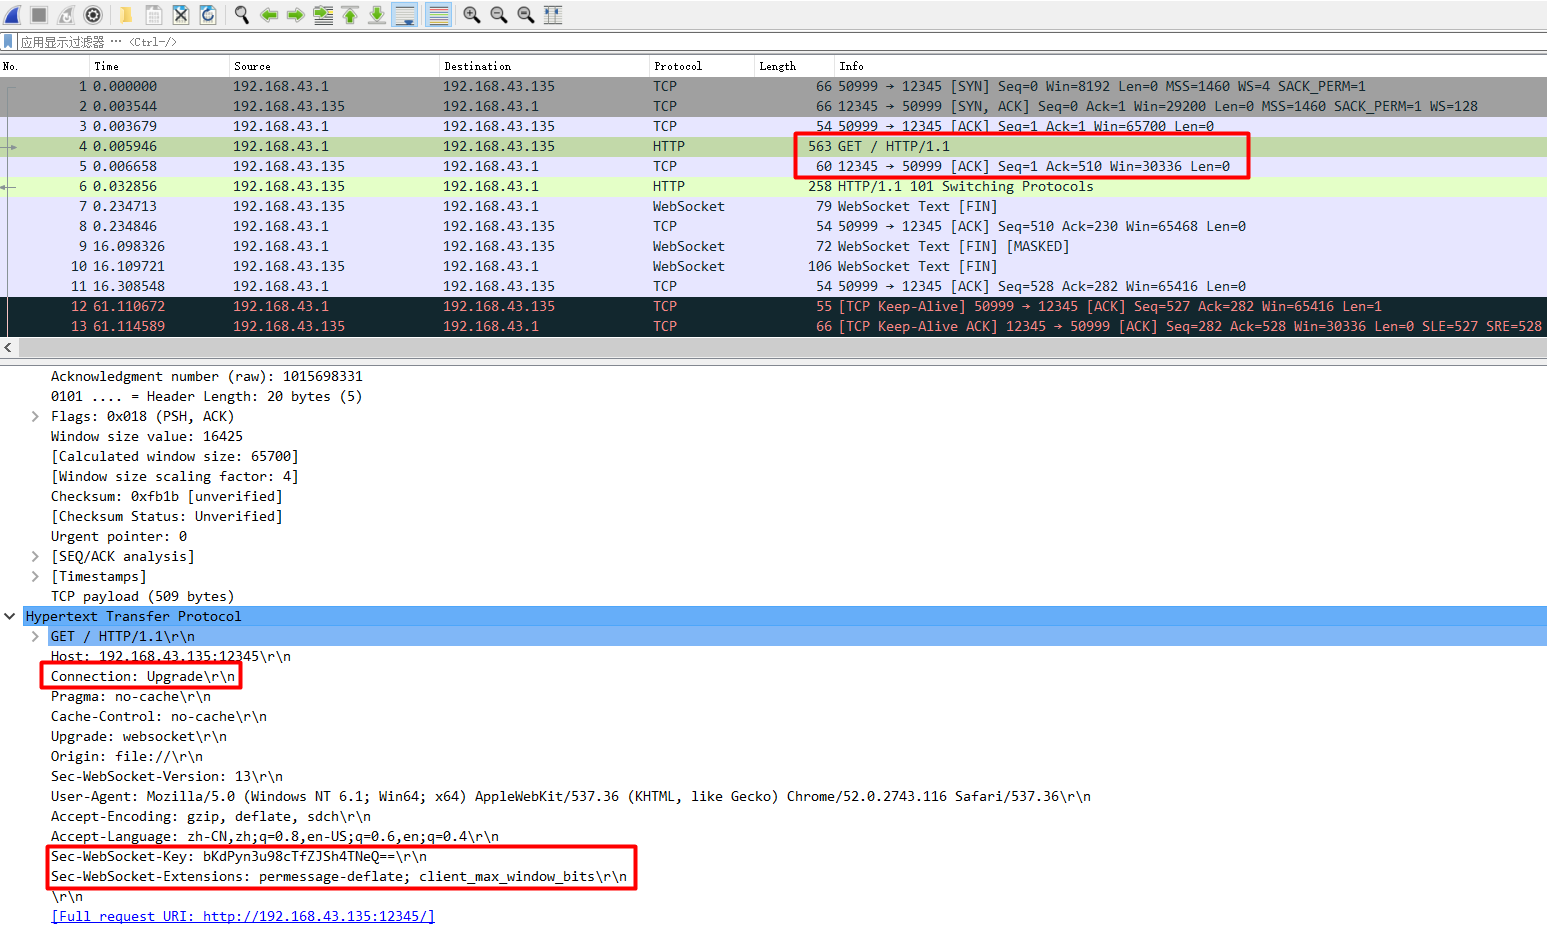The height and width of the screenshot is (926, 1547).
Task: Start a new capture with the shark fin icon
Action: click(11, 14)
